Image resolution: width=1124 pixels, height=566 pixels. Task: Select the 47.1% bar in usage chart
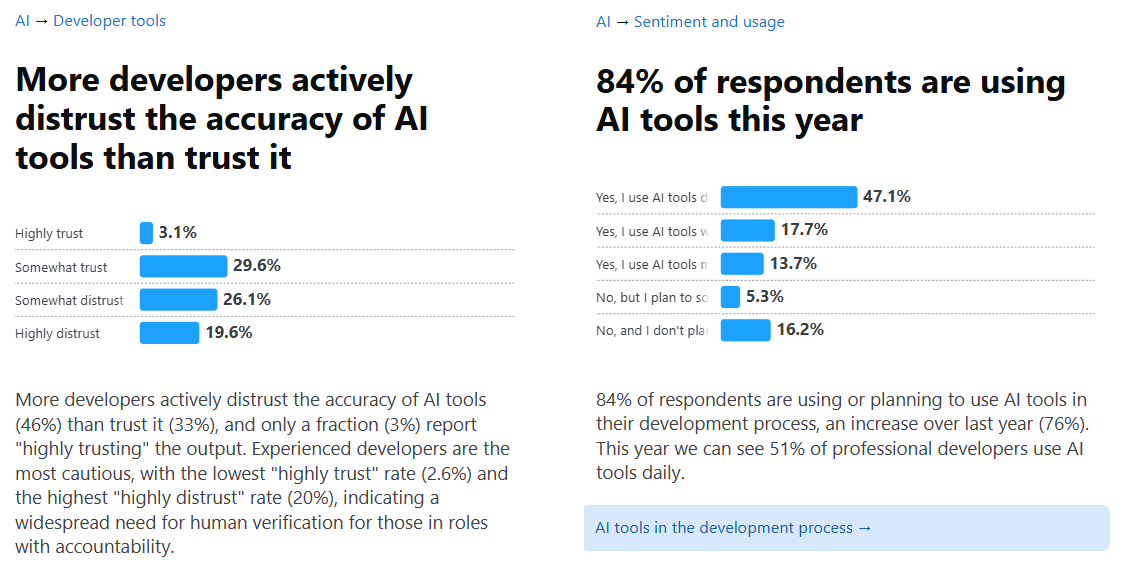tap(789, 197)
